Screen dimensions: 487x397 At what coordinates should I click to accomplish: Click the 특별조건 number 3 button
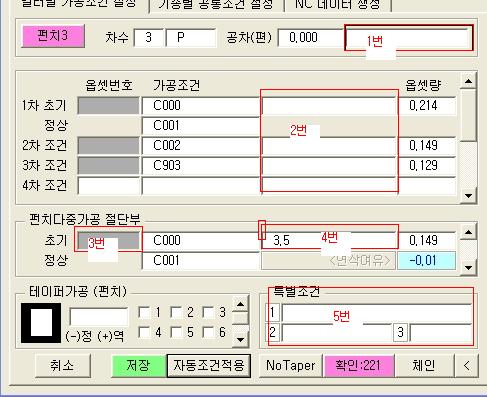[401, 332]
